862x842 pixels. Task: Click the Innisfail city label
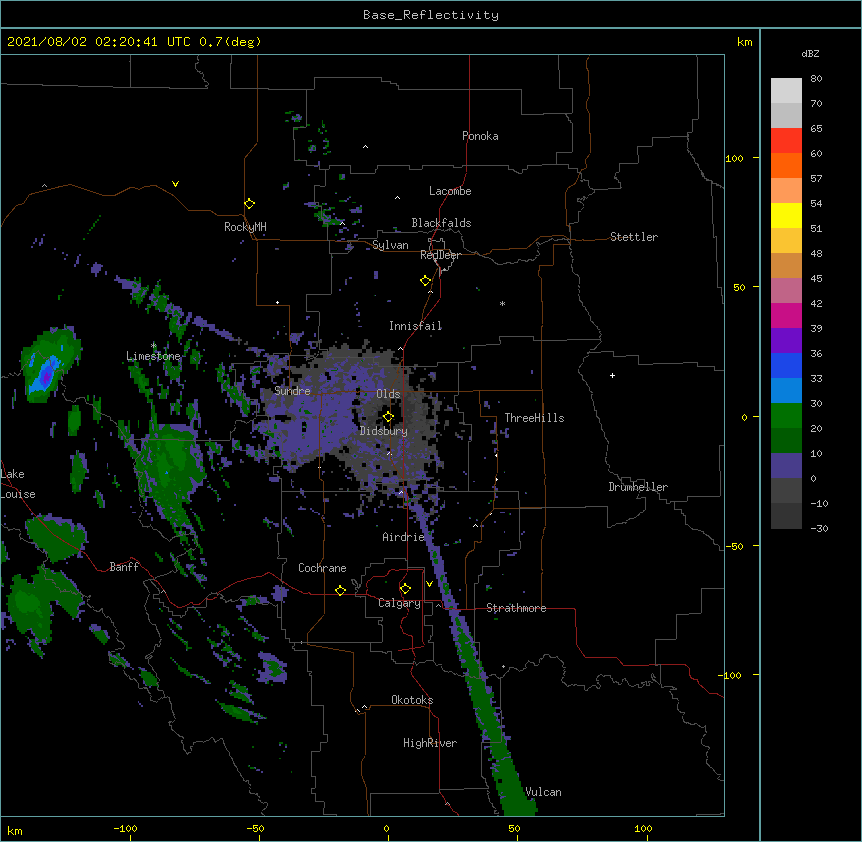click(415, 326)
